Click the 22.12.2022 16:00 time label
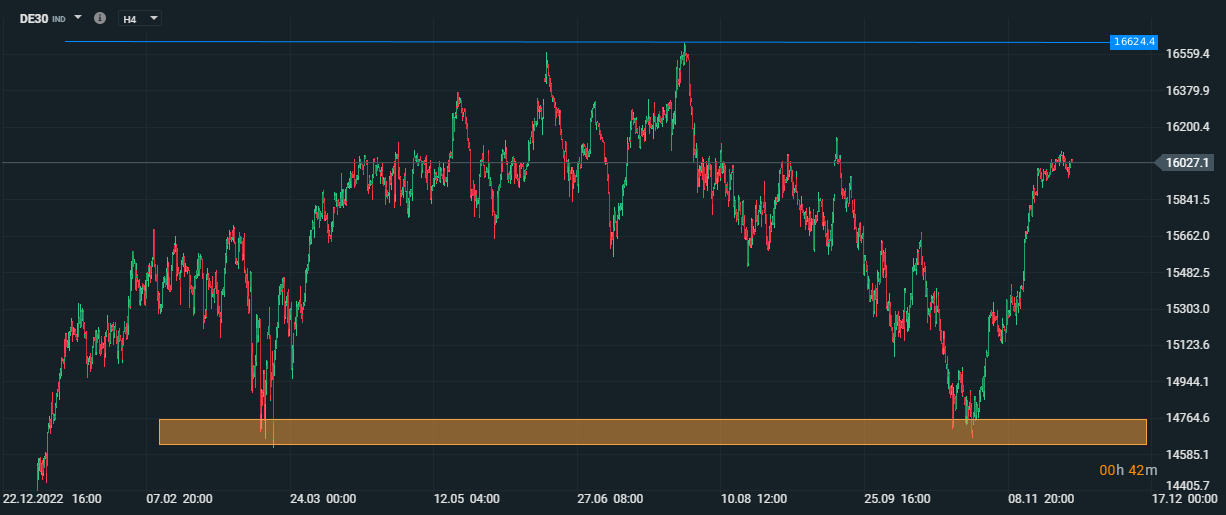The height and width of the screenshot is (515, 1226). 52,498
